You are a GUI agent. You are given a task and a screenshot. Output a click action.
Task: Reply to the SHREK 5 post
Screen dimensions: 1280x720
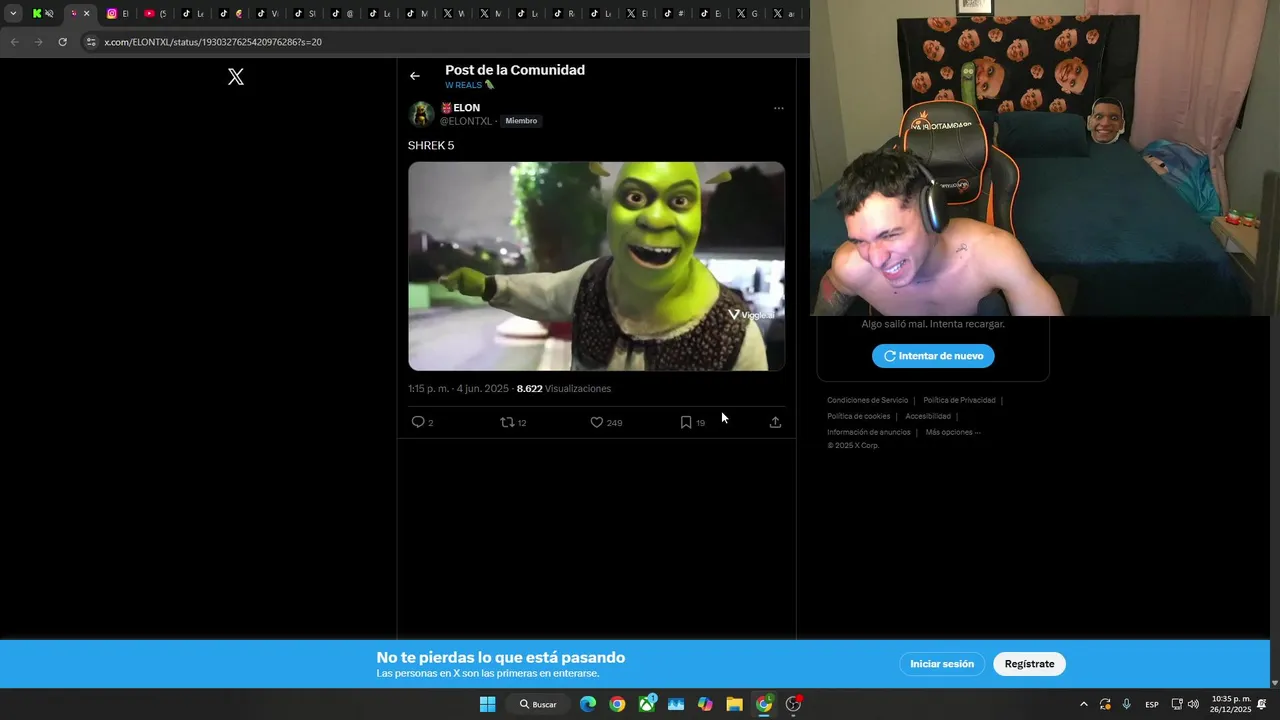[x=422, y=422]
